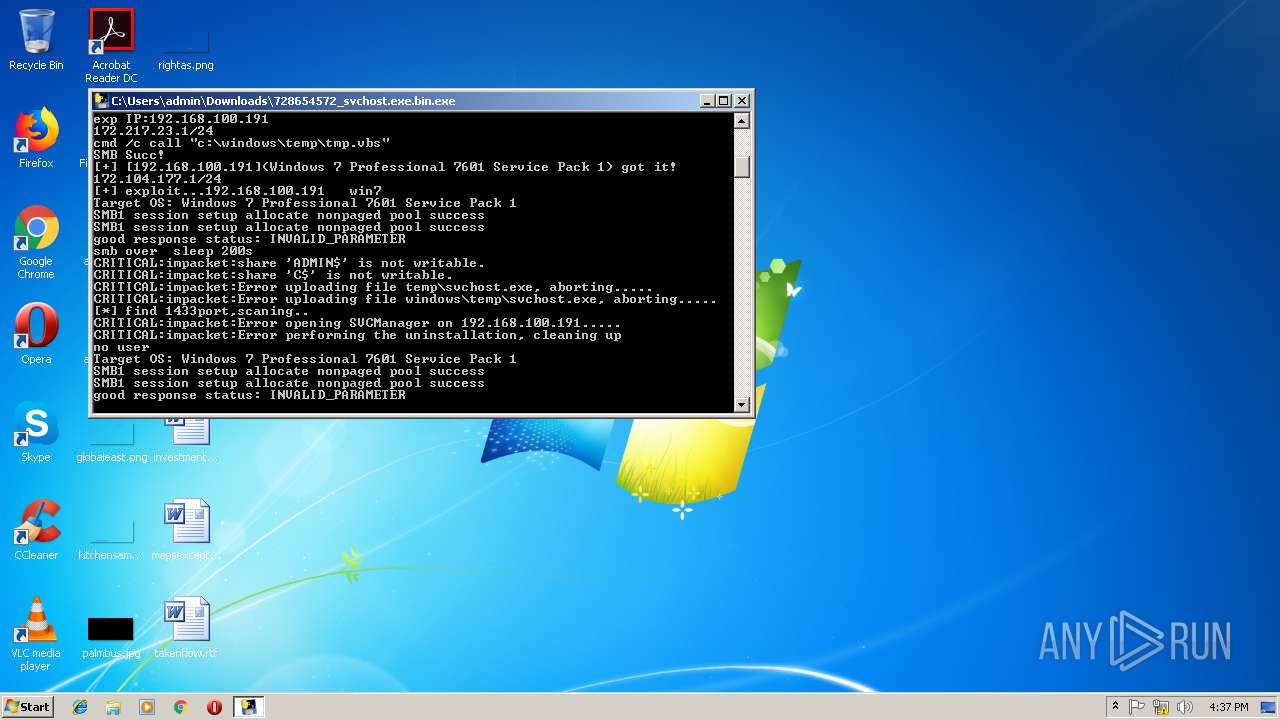Viewport: 1280px width, 720px height.
Task: Open VLC media player shortcut
Action: [x=36, y=634]
